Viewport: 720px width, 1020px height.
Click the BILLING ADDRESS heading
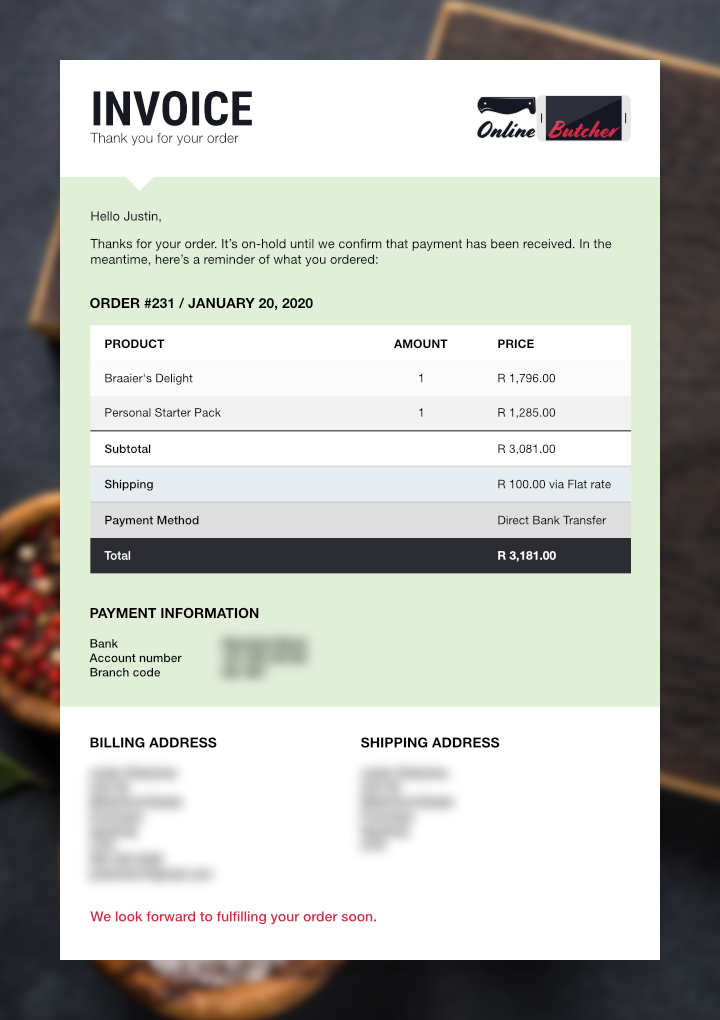[x=153, y=743]
